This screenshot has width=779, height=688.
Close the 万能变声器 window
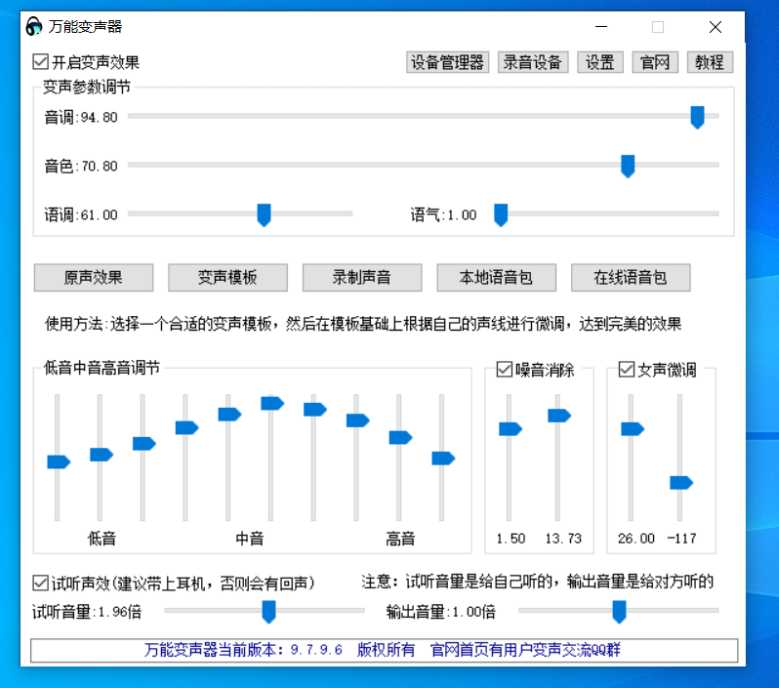tap(715, 27)
